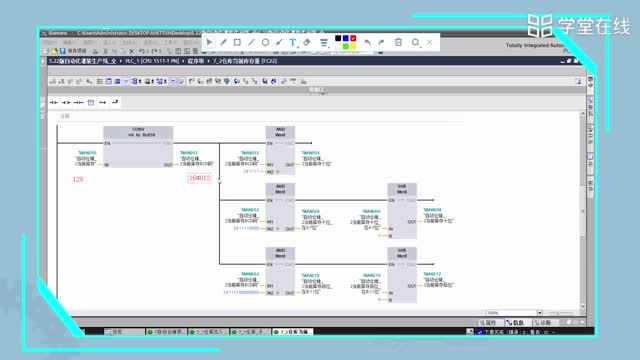Redo the annotation
640x360 pixels.
click(381, 42)
